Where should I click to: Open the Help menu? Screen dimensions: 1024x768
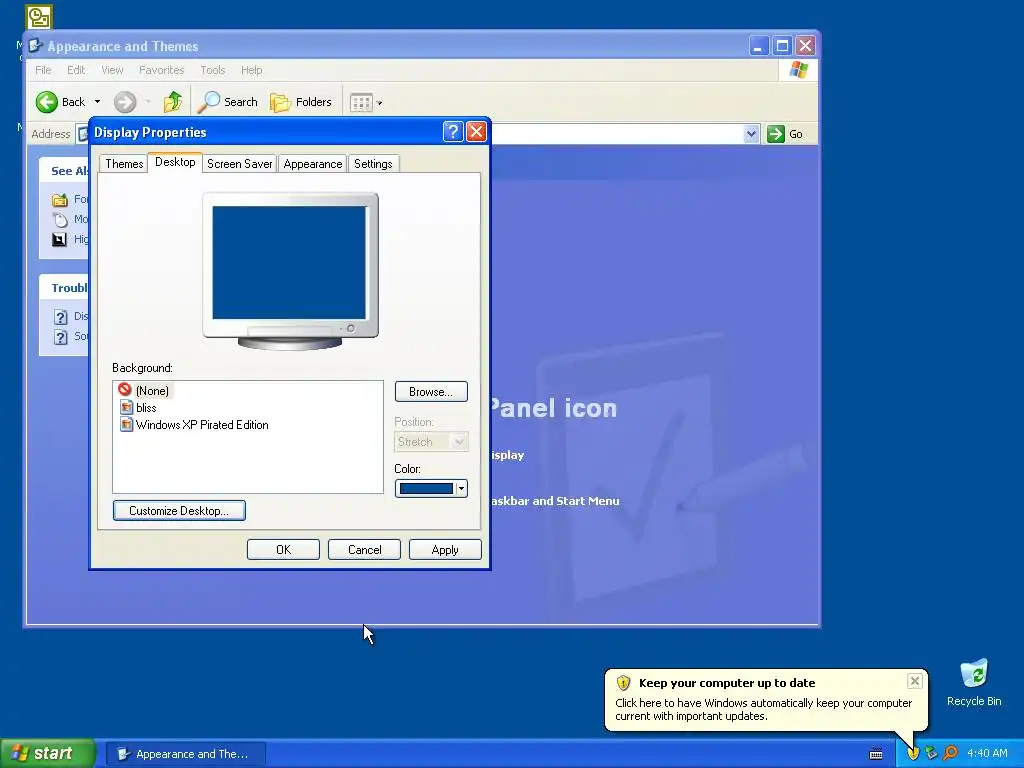[x=251, y=70]
